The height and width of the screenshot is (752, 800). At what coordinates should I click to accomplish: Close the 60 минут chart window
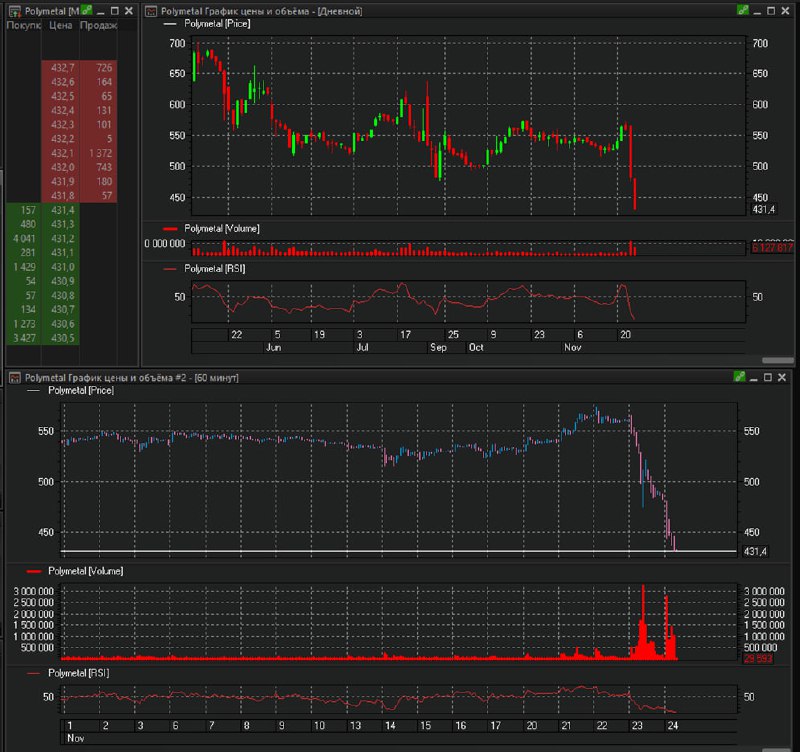pos(782,377)
